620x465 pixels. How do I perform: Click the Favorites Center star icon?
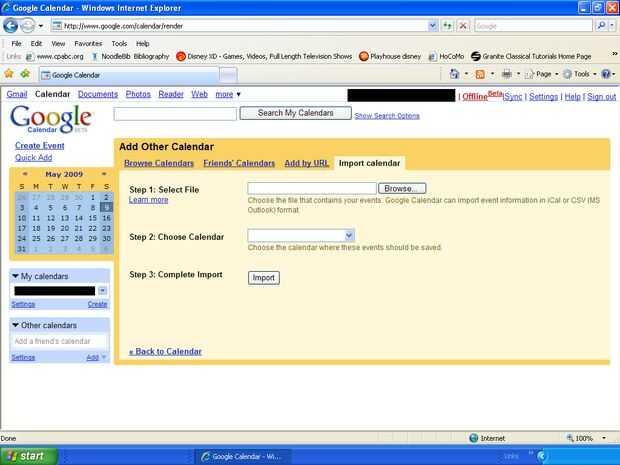(9, 74)
